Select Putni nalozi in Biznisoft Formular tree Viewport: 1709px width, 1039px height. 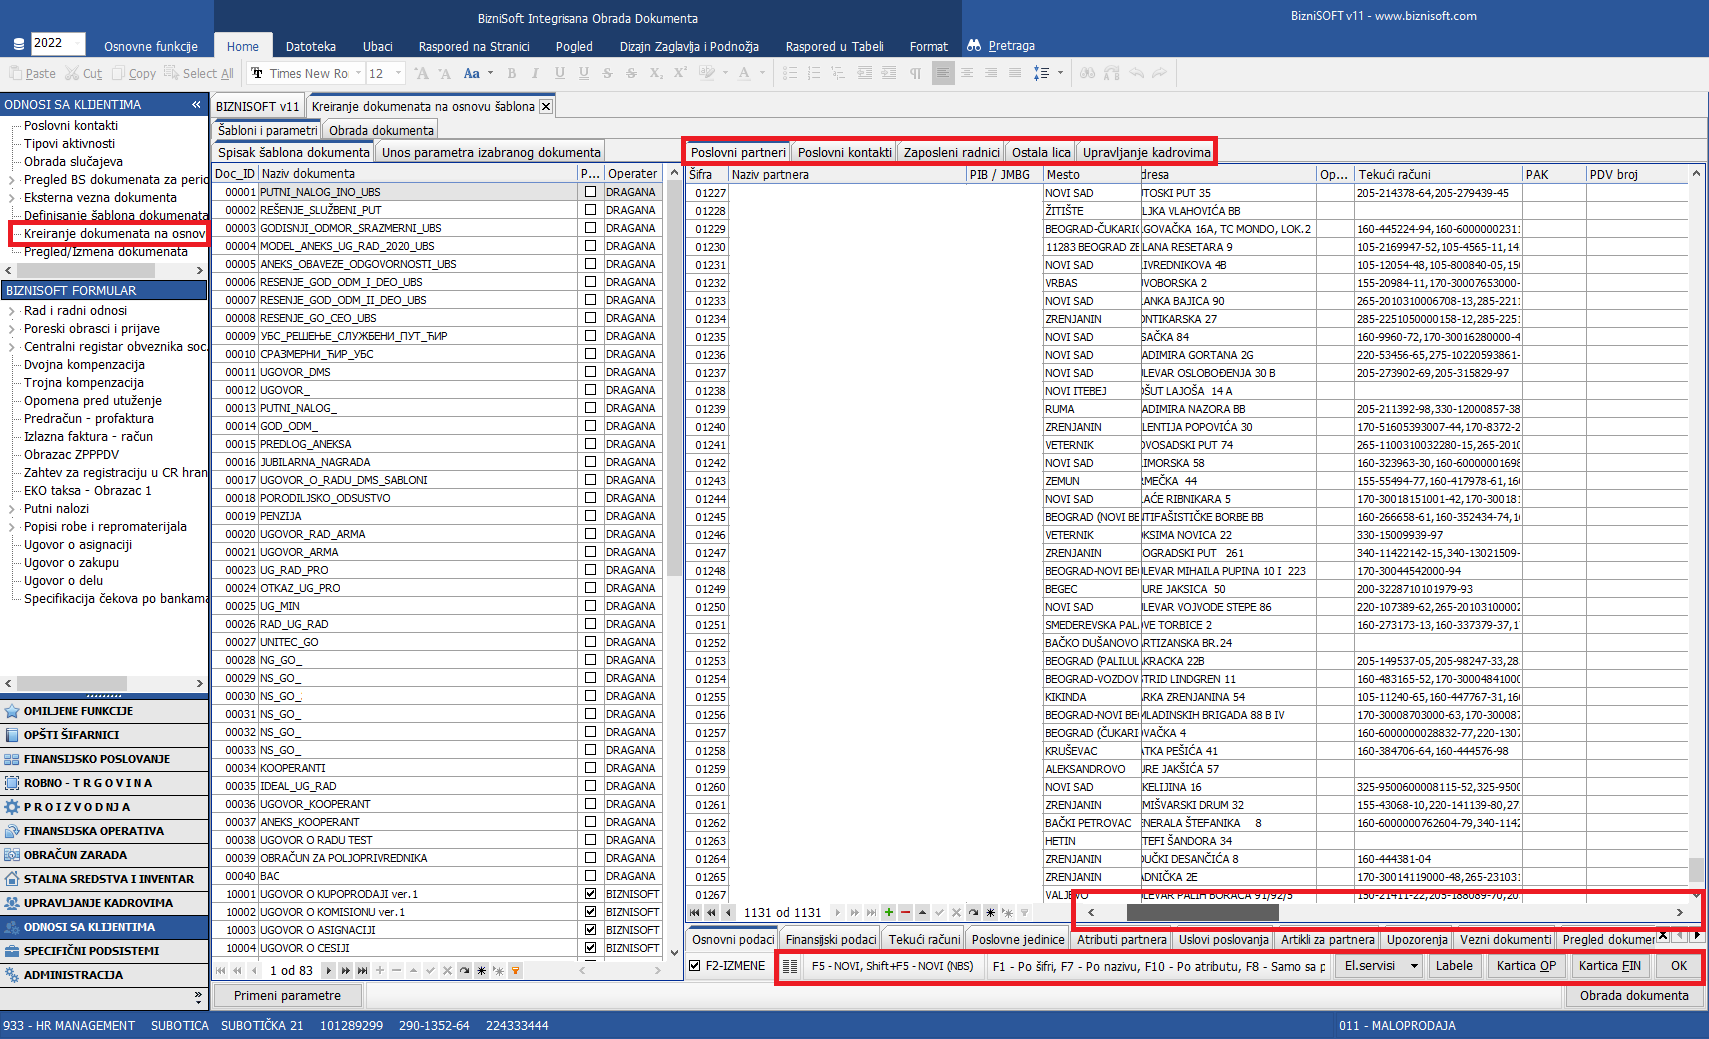click(x=56, y=509)
